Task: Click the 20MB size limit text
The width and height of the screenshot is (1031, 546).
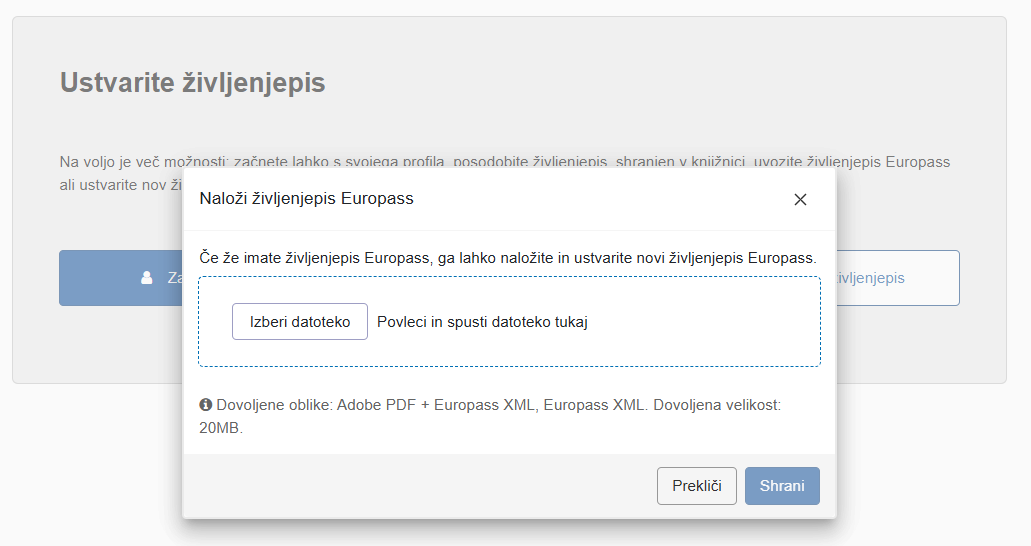Action: [221, 428]
